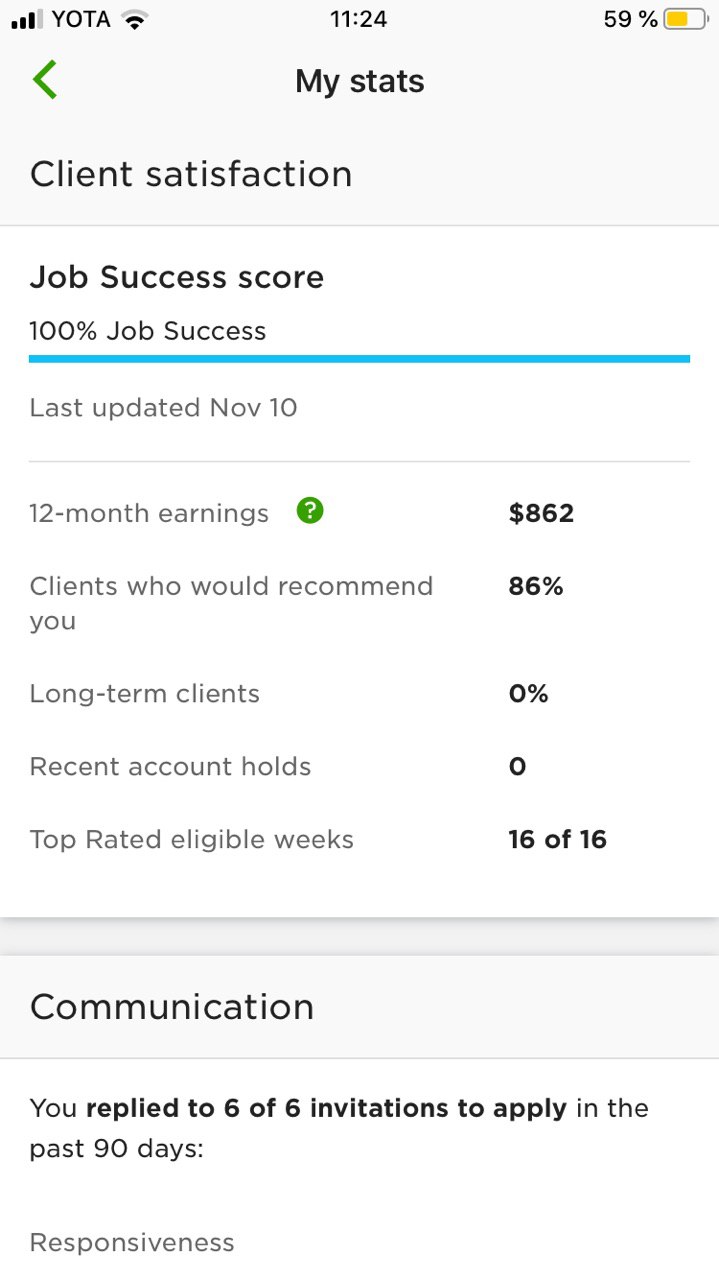Tap the Wi-Fi icon in status bar
Image resolution: width=719 pixels, height=1280 pixels.
(133, 19)
